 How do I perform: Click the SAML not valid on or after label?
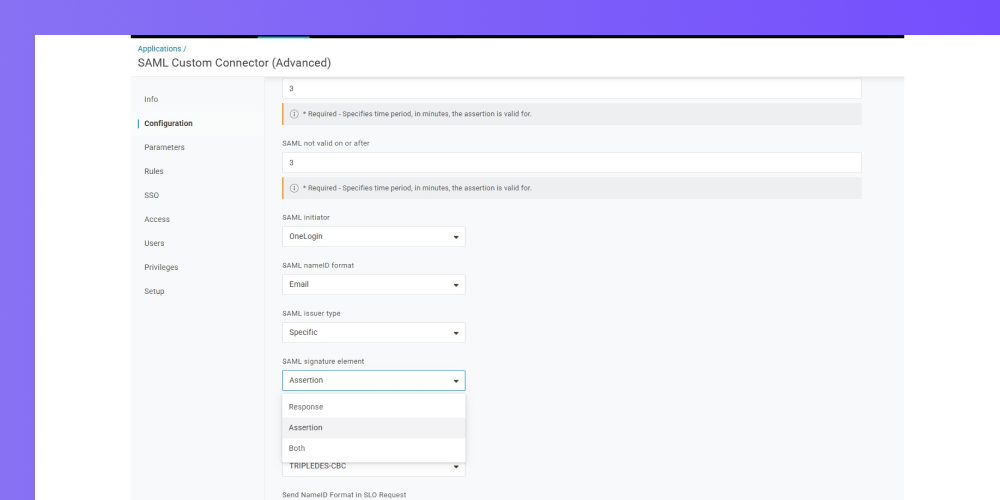pos(326,143)
